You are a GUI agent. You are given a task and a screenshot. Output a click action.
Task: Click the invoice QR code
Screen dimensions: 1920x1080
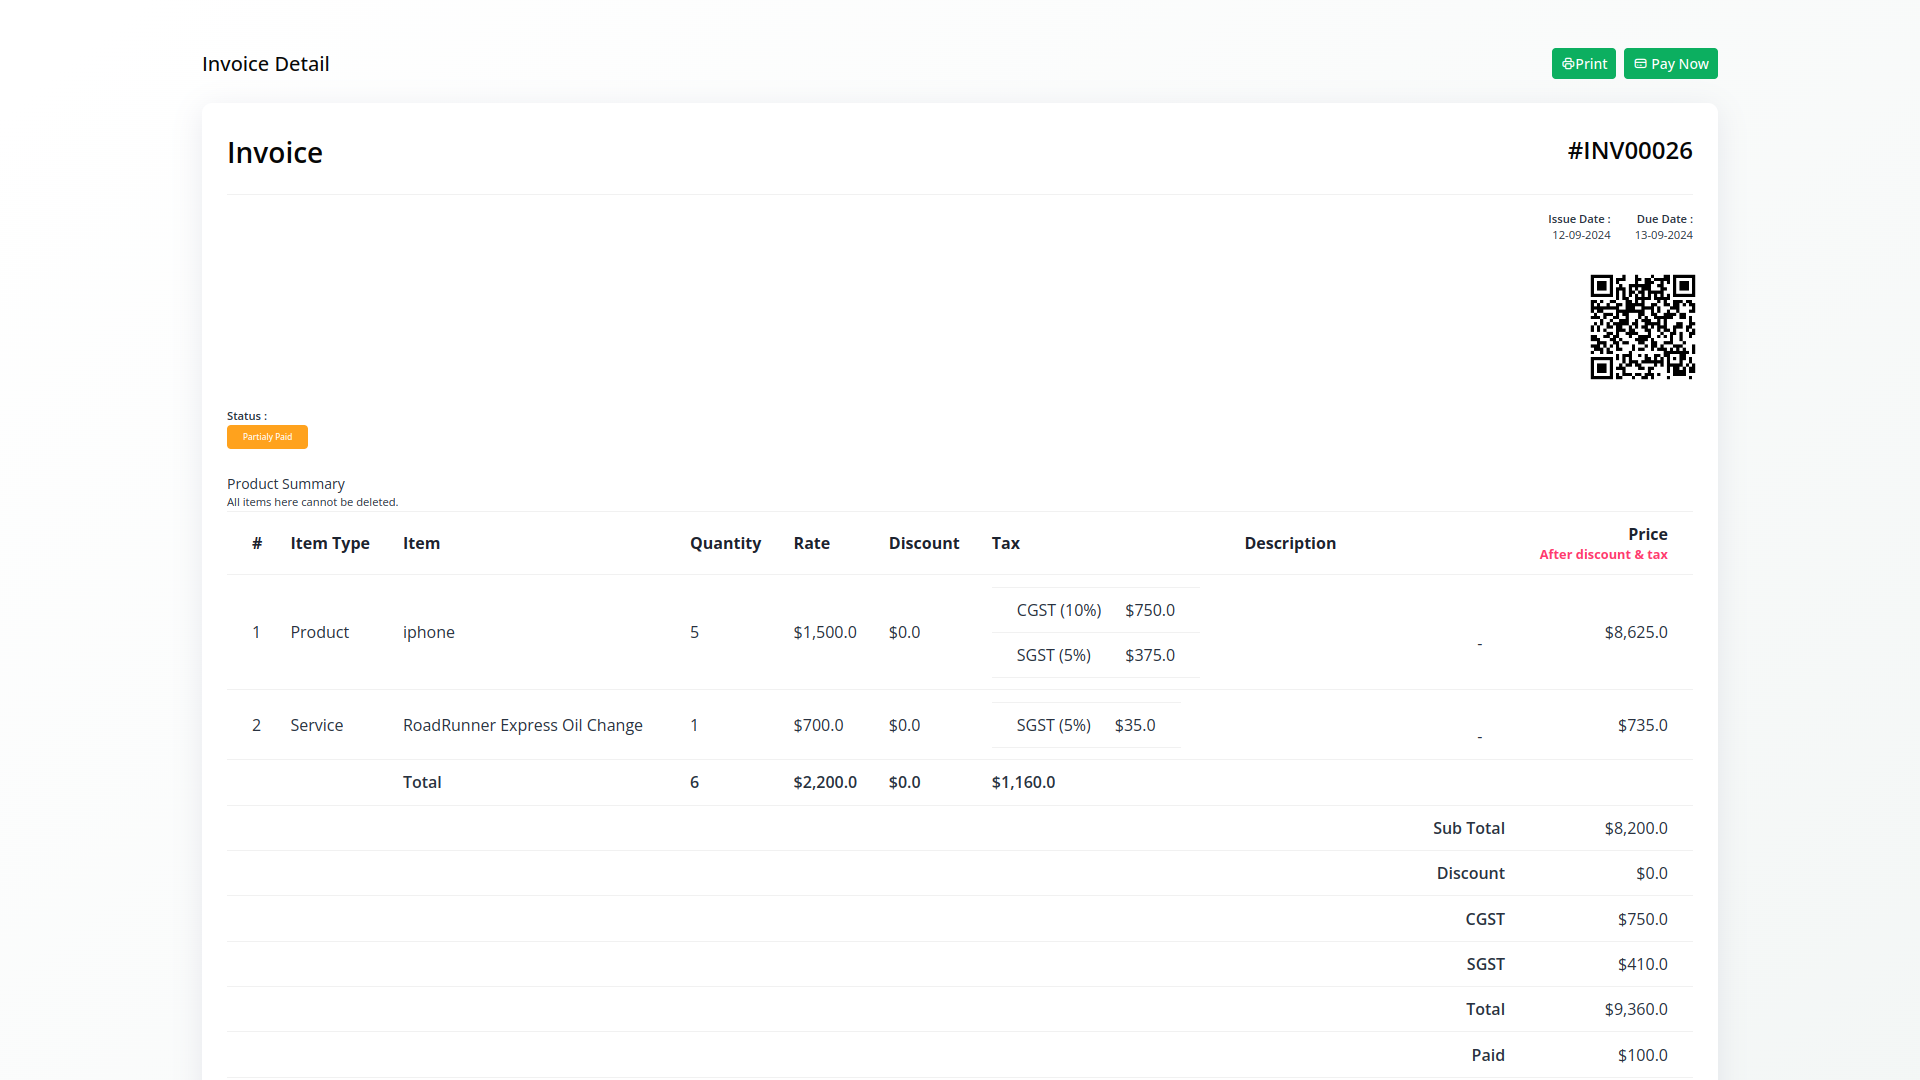point(1642,327)
